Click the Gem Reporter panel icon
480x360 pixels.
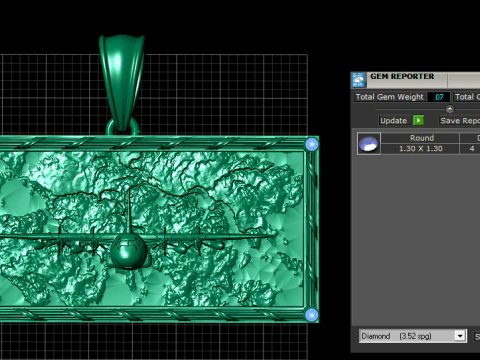[x=358, y=80]
